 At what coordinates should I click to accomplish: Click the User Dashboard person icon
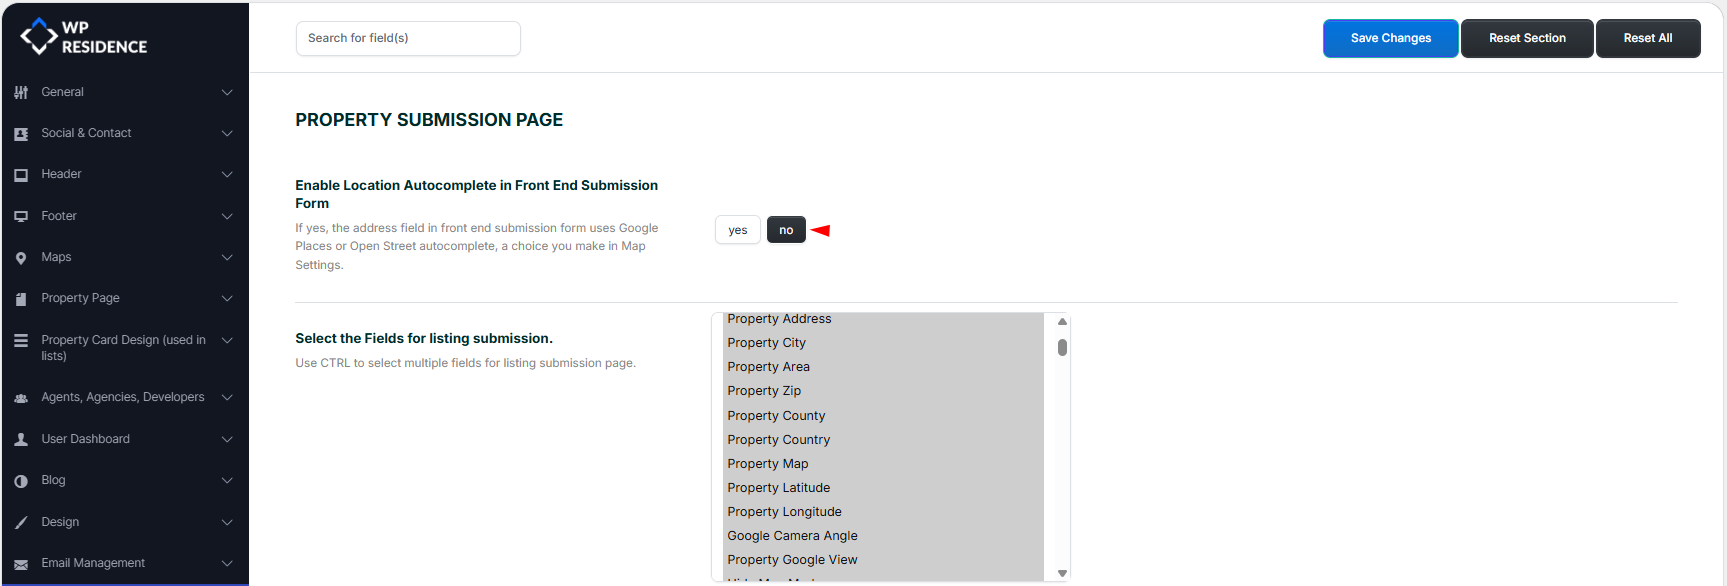(x=21, y=439)
